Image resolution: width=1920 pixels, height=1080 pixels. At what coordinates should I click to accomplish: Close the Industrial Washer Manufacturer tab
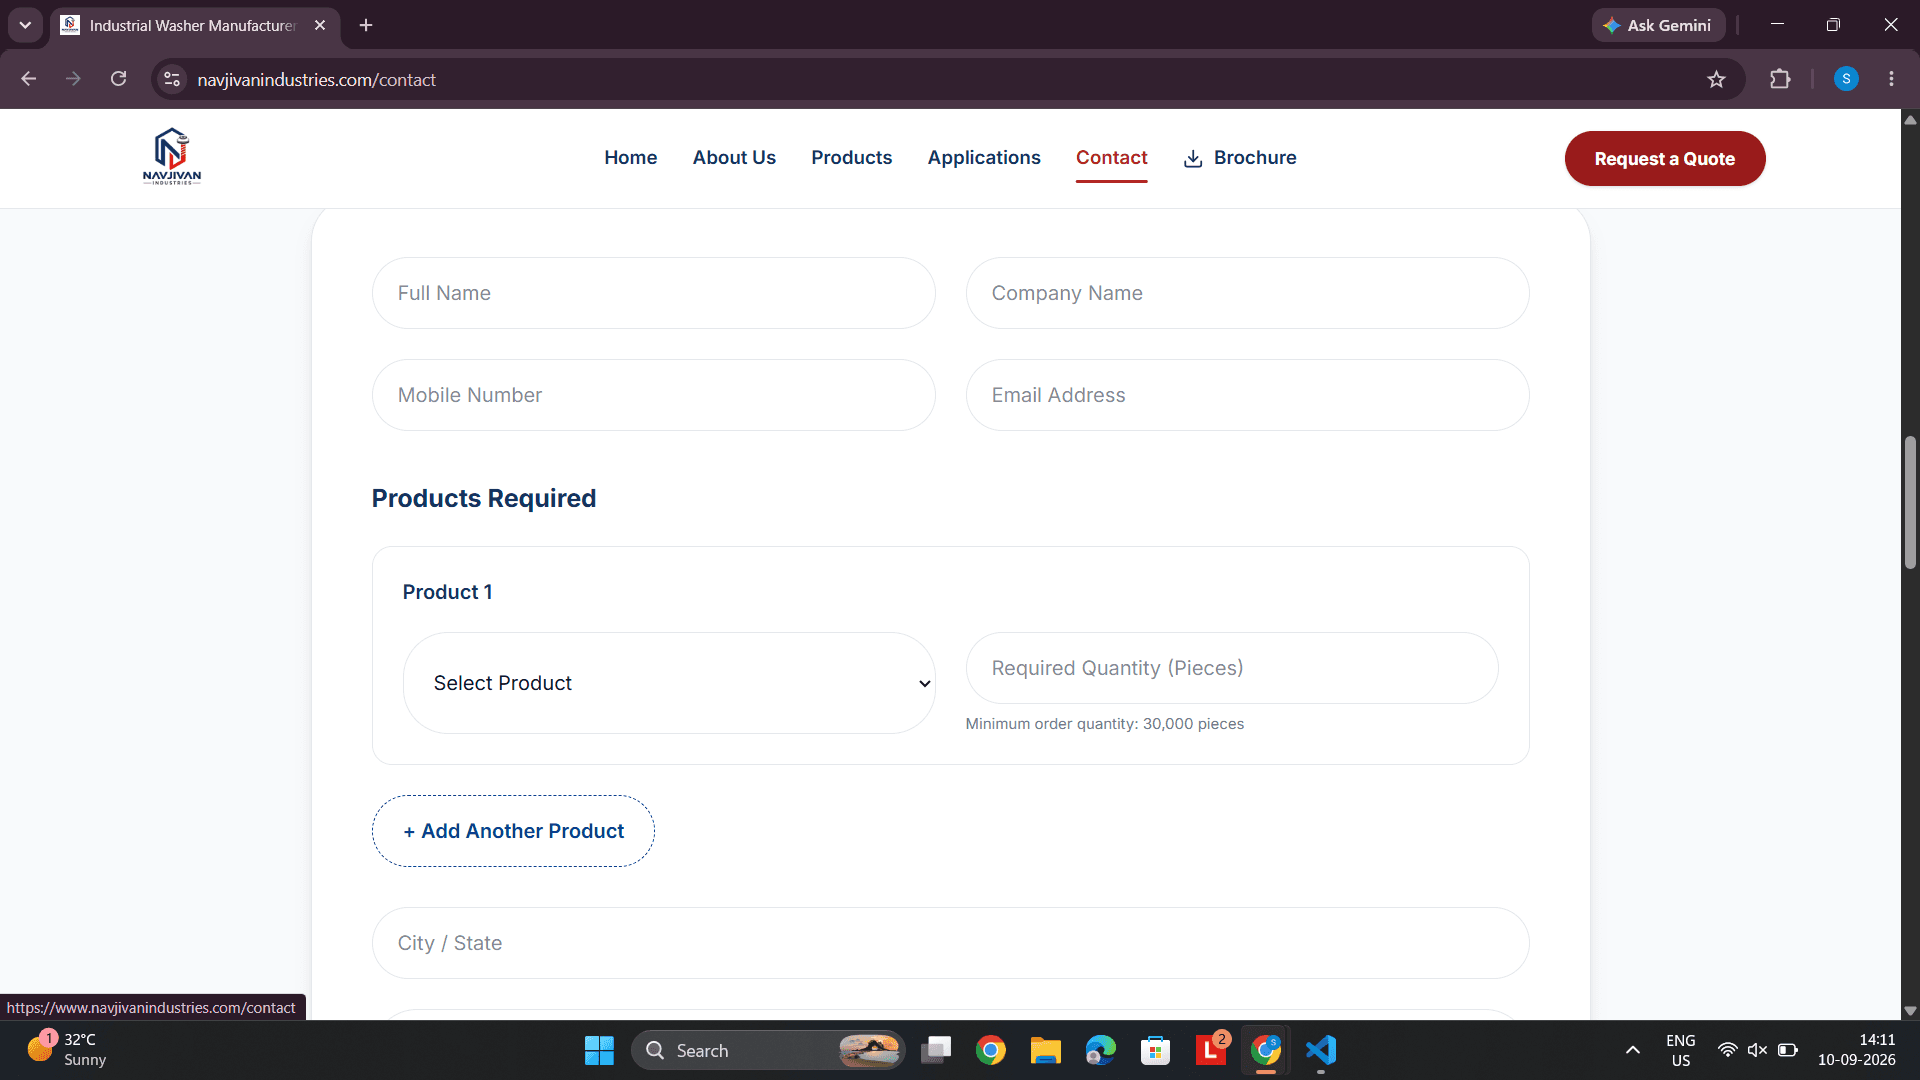click(x=320, y=25)
